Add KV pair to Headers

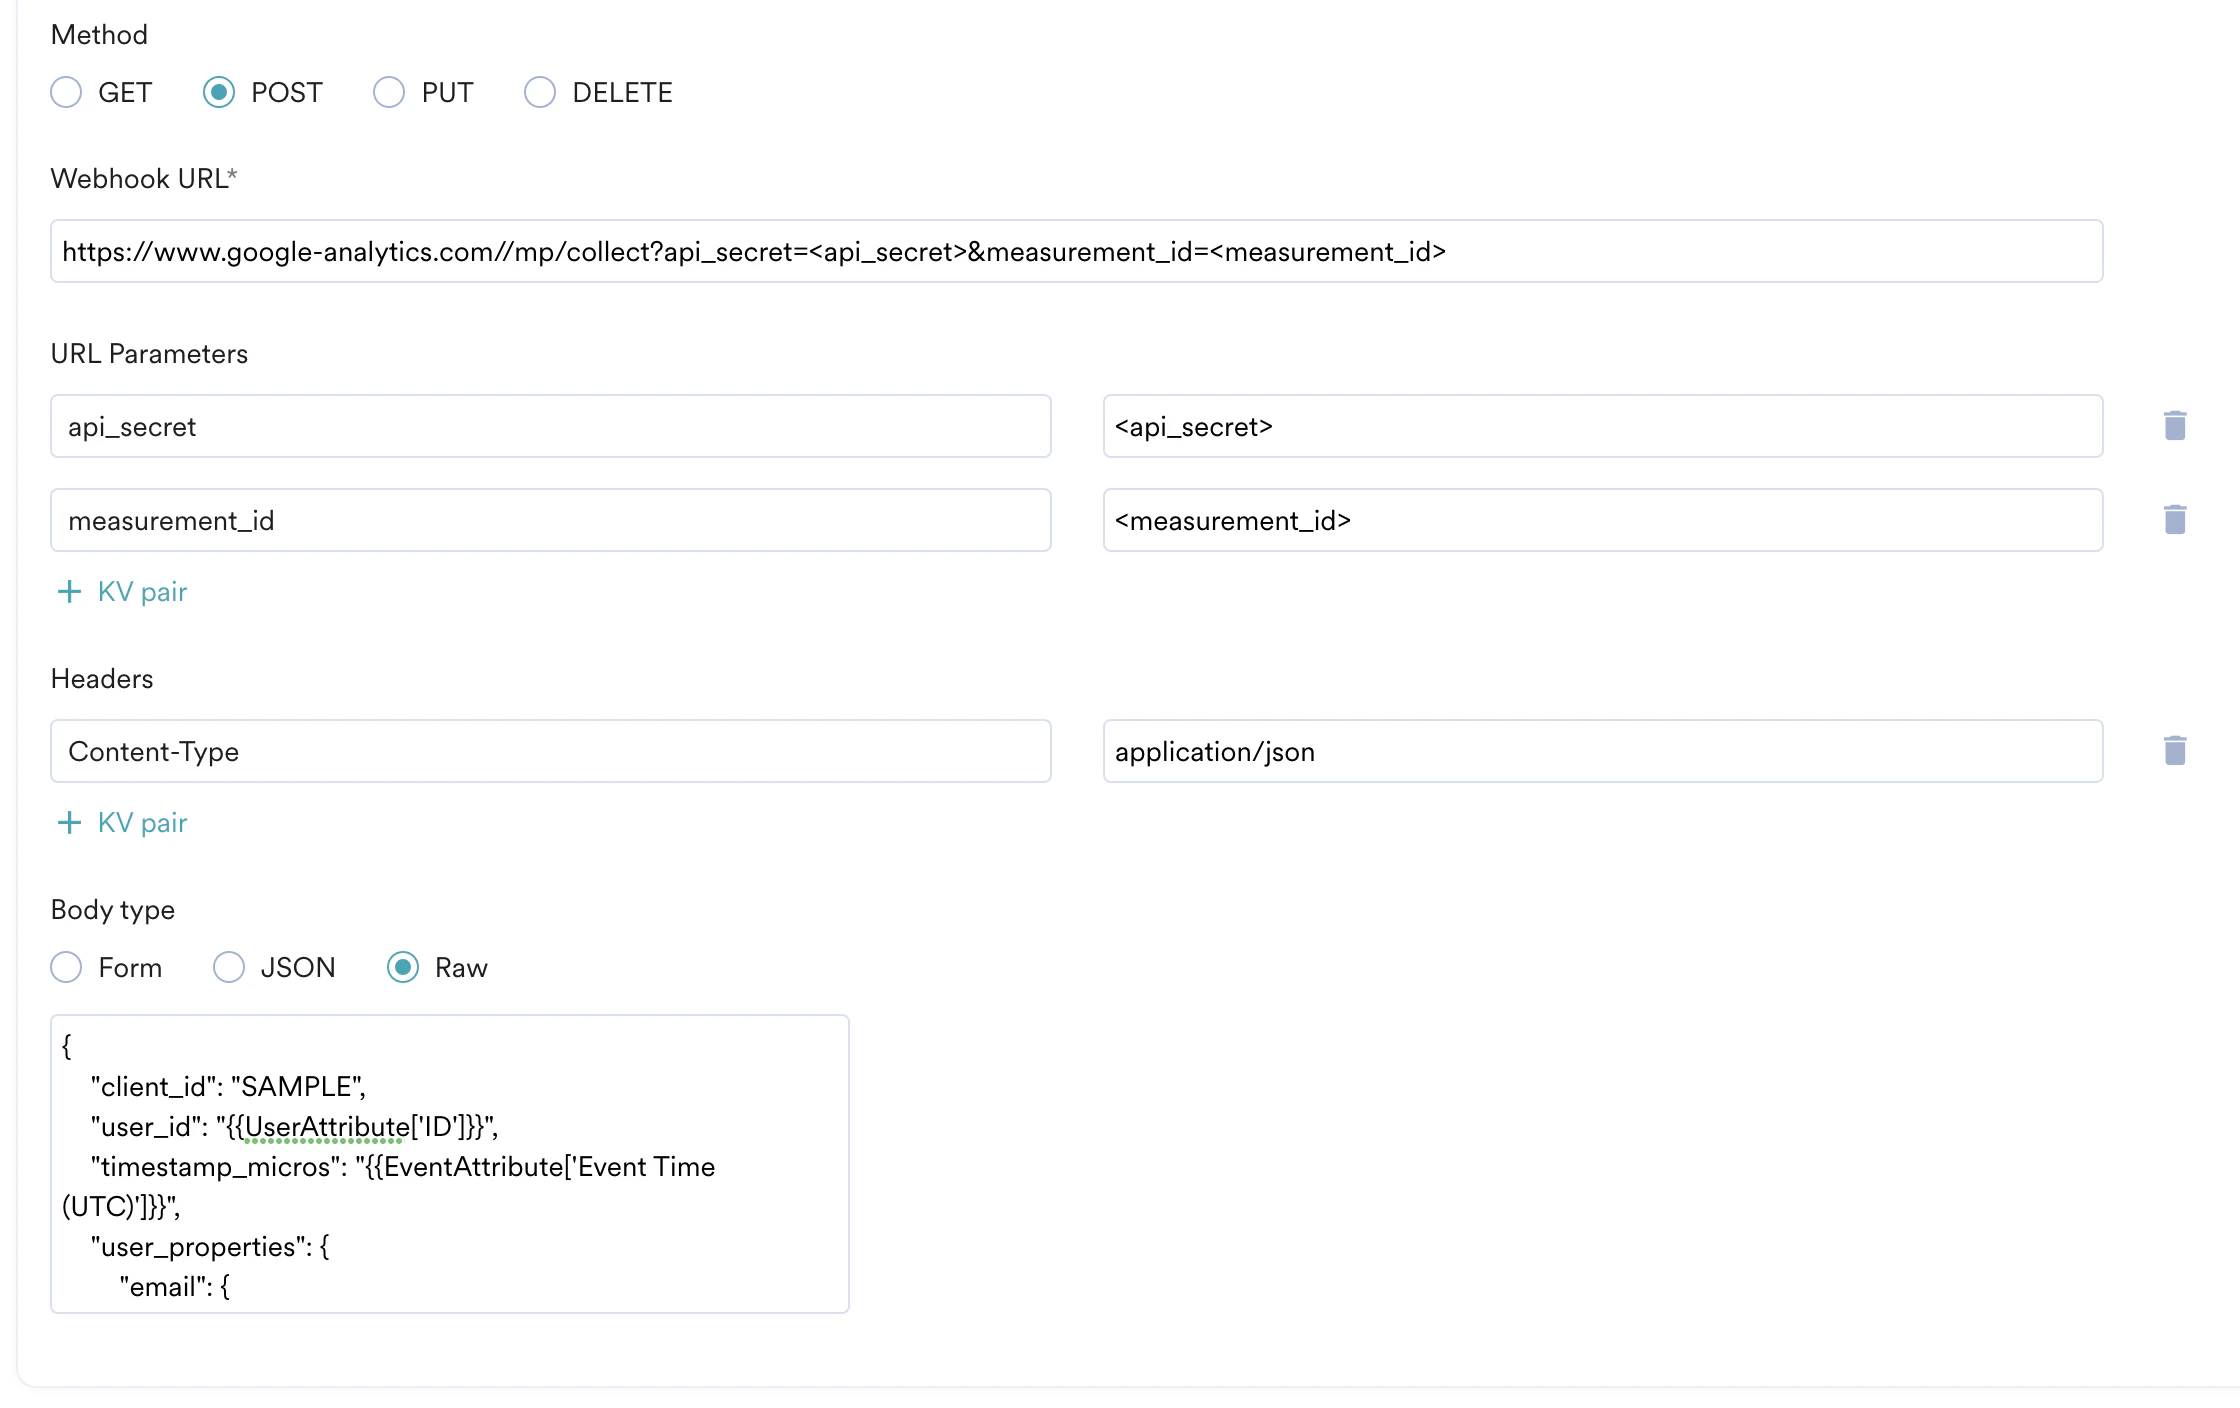142,823
